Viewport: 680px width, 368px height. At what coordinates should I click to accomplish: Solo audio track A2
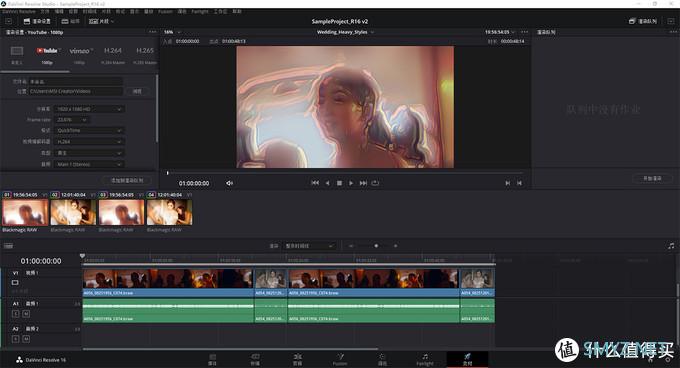16,339
